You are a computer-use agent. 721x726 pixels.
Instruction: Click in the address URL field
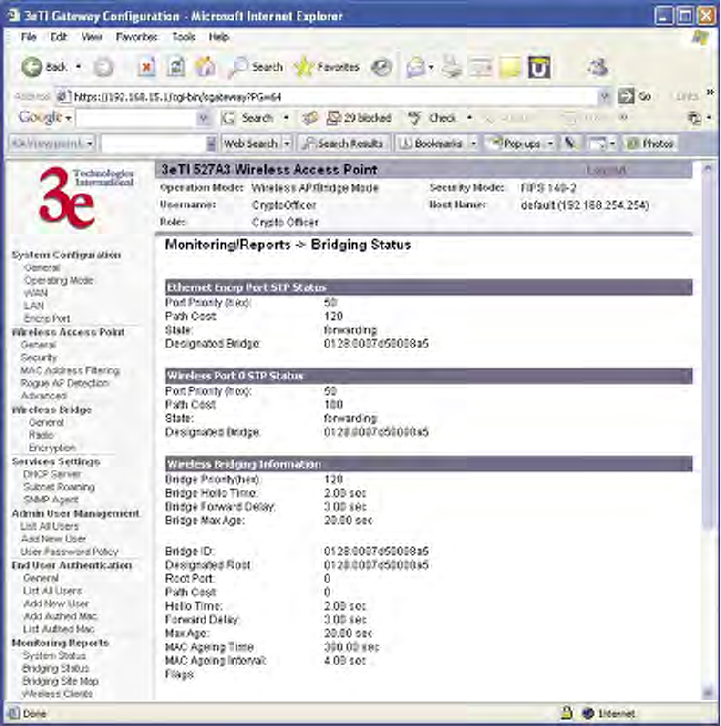[x=326, y=97]
